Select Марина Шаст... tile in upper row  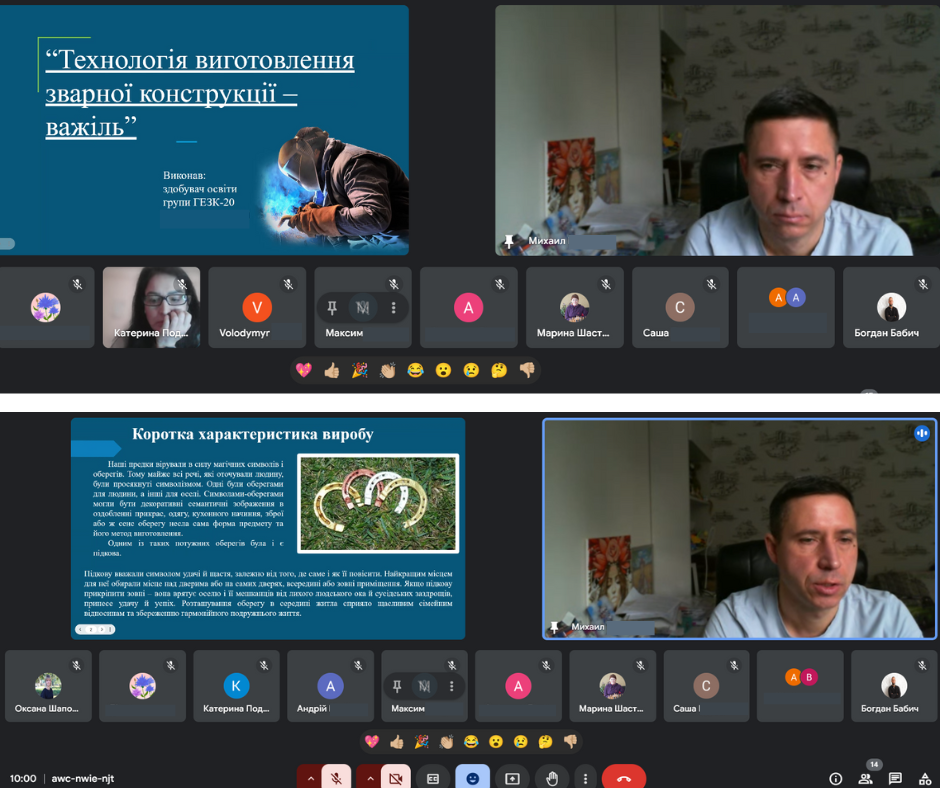(x=574, y=308)
